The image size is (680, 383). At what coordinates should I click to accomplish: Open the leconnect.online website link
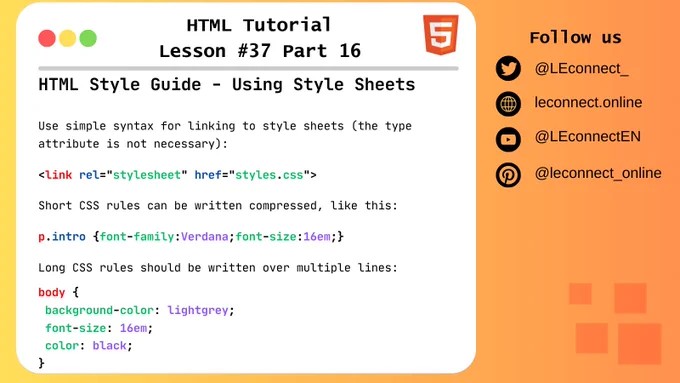click(x=588, y=102)
